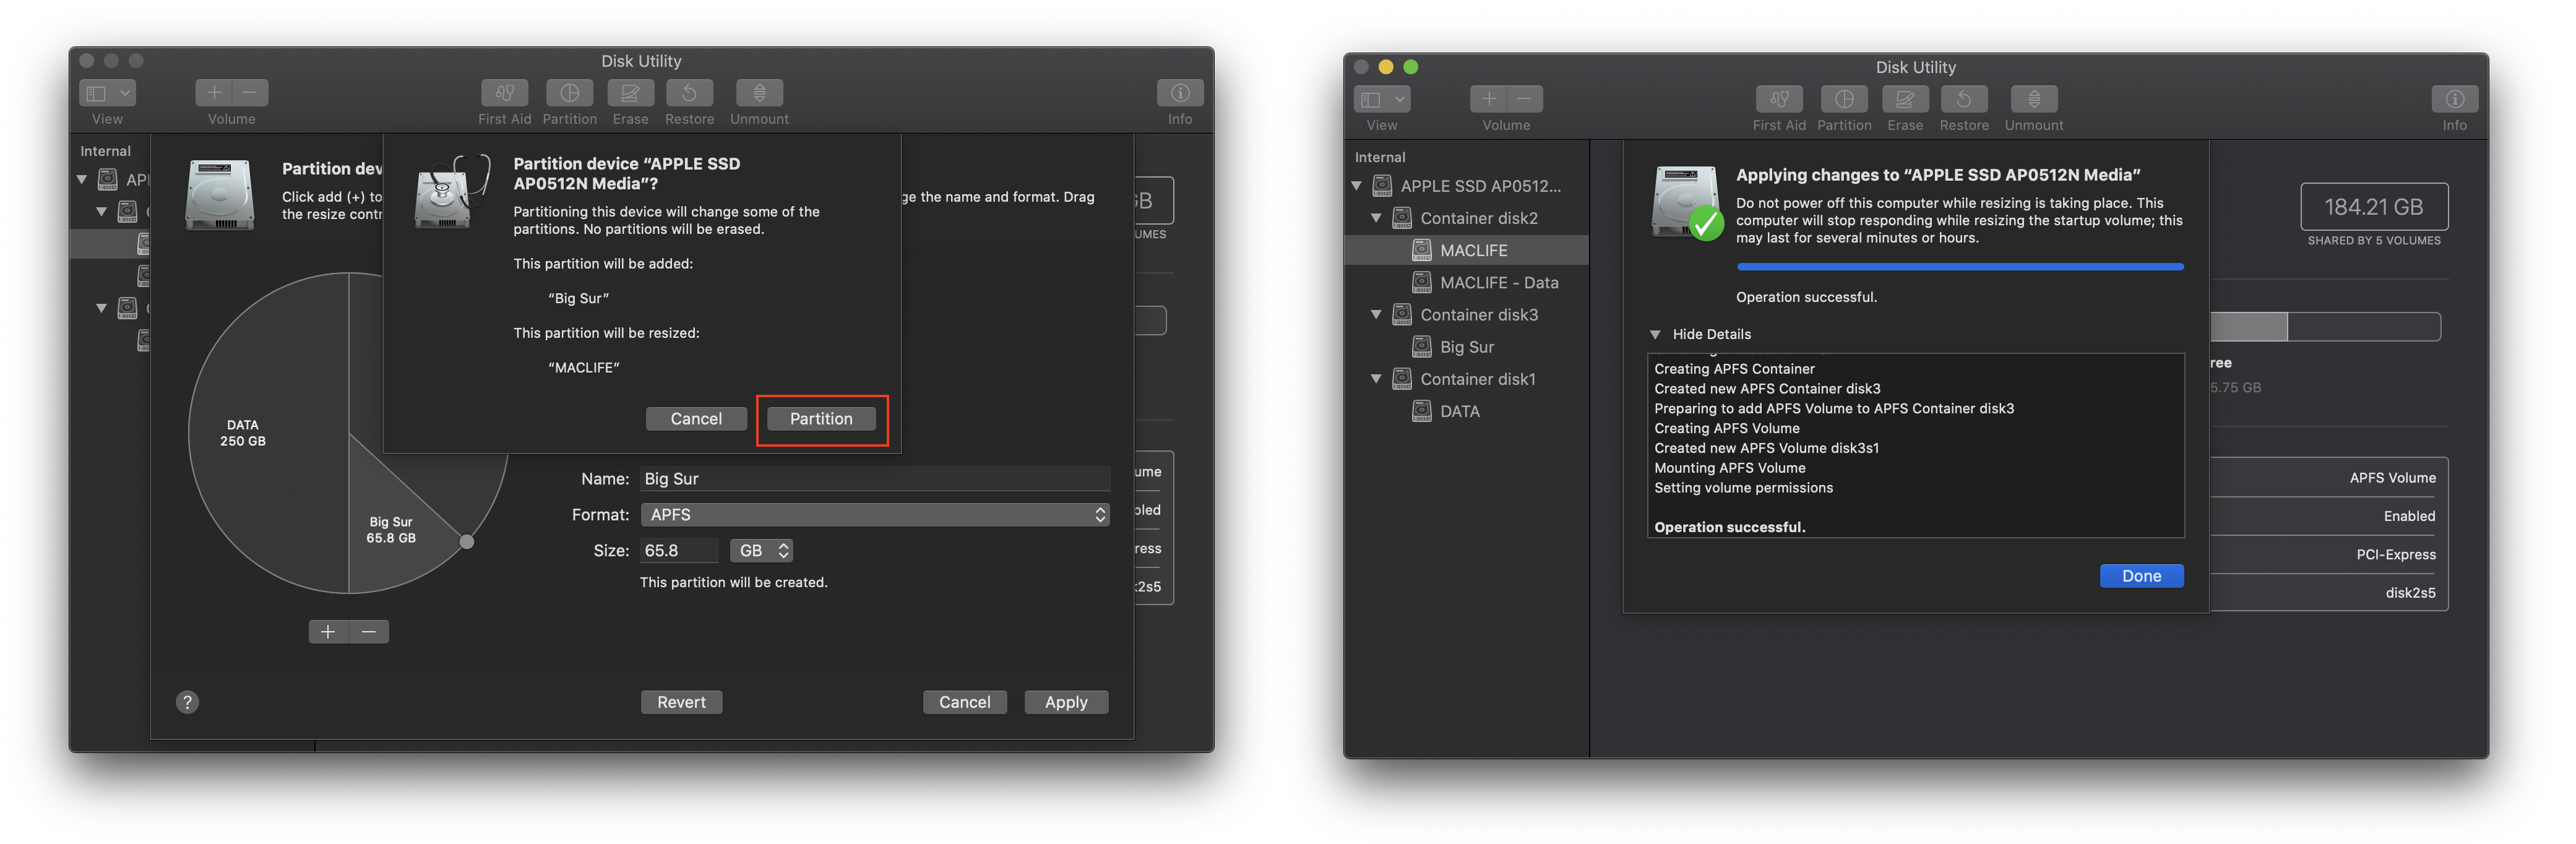Viewport: 2576px width, 844px height.
Task: Click the blue Done button
Action: pos(2141,576)
